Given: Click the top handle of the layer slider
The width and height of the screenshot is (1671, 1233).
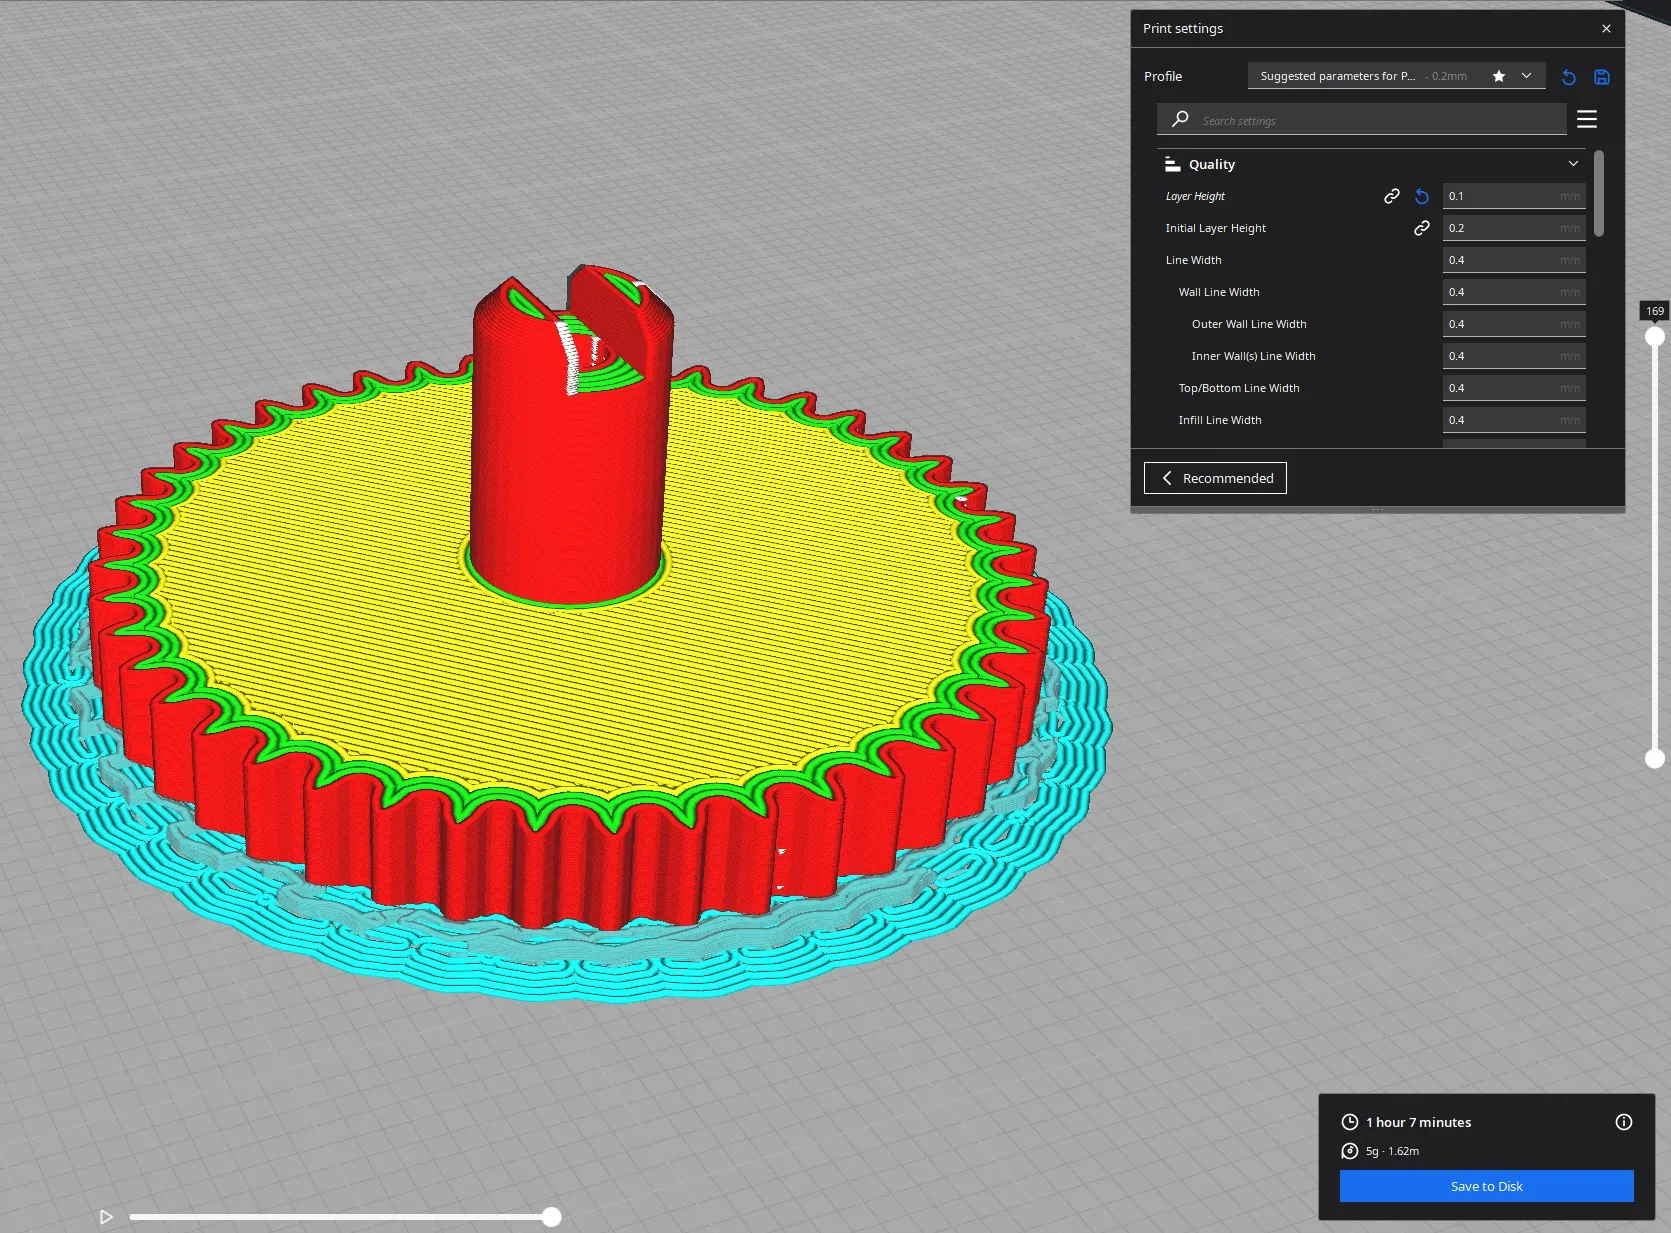Looking at the screenshot, I should coord(1655,337).
